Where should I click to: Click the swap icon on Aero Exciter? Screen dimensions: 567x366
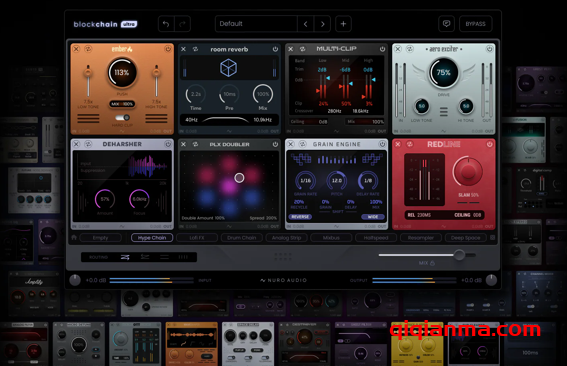409,49
